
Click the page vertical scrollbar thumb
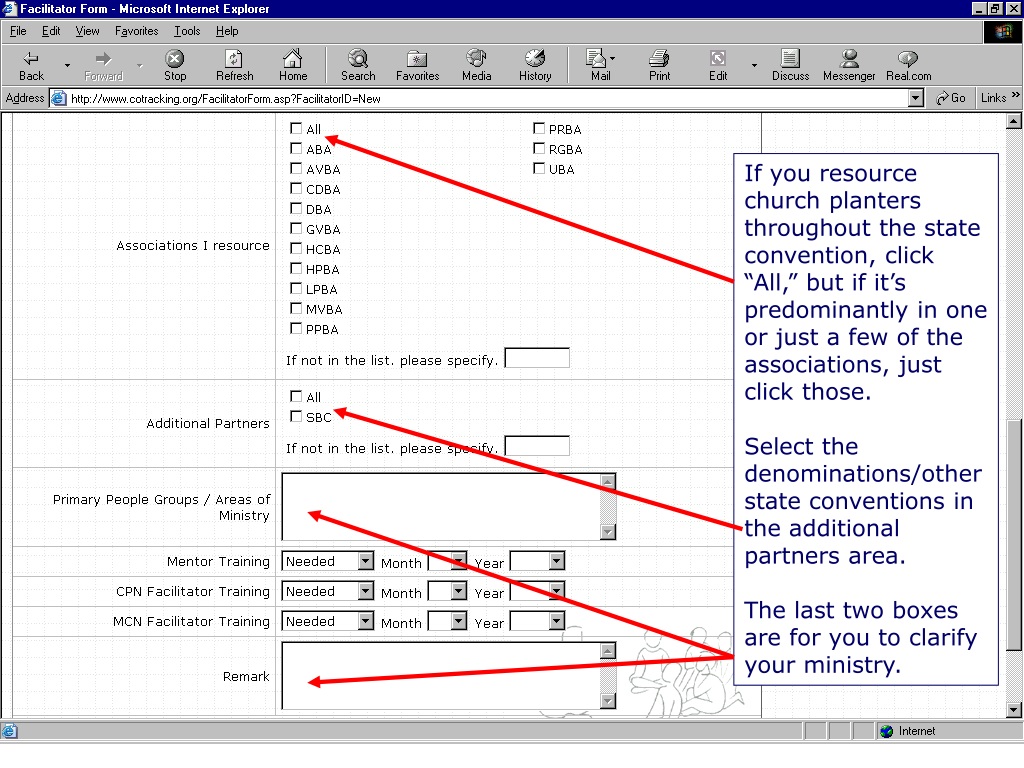1014,534
